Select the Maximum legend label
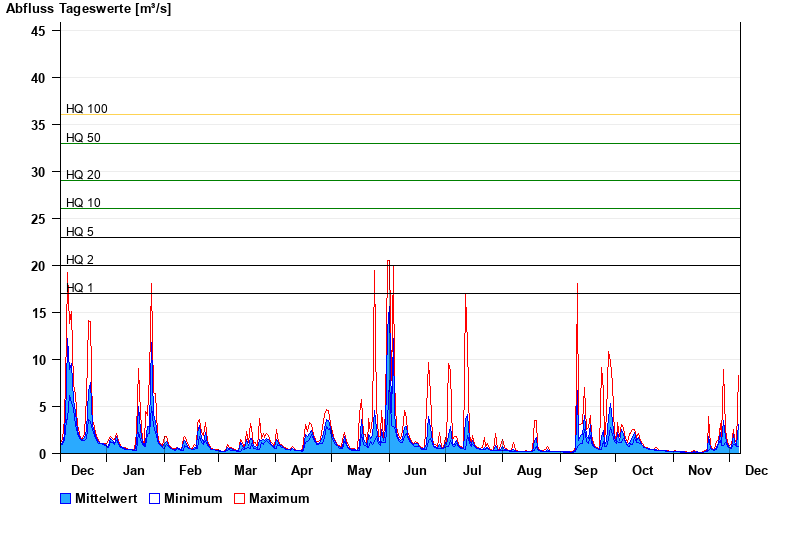The image size is (800, 550). [x=279, y=498]
